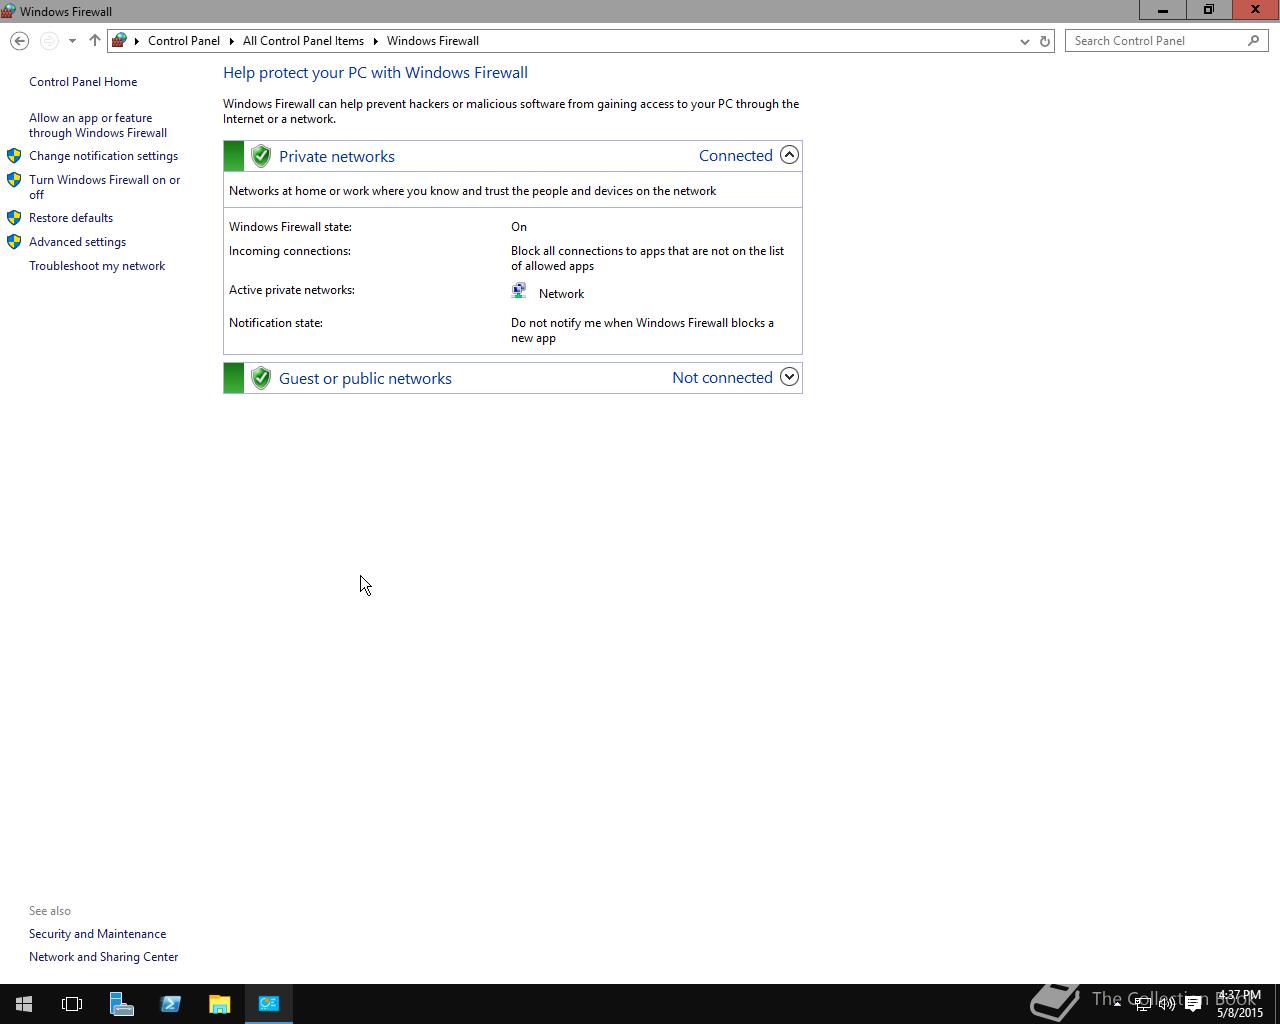Click the Back navigation arrow
This screenshot has width=1280, height=1024.
pyautogui.click(x=19, y=41)
